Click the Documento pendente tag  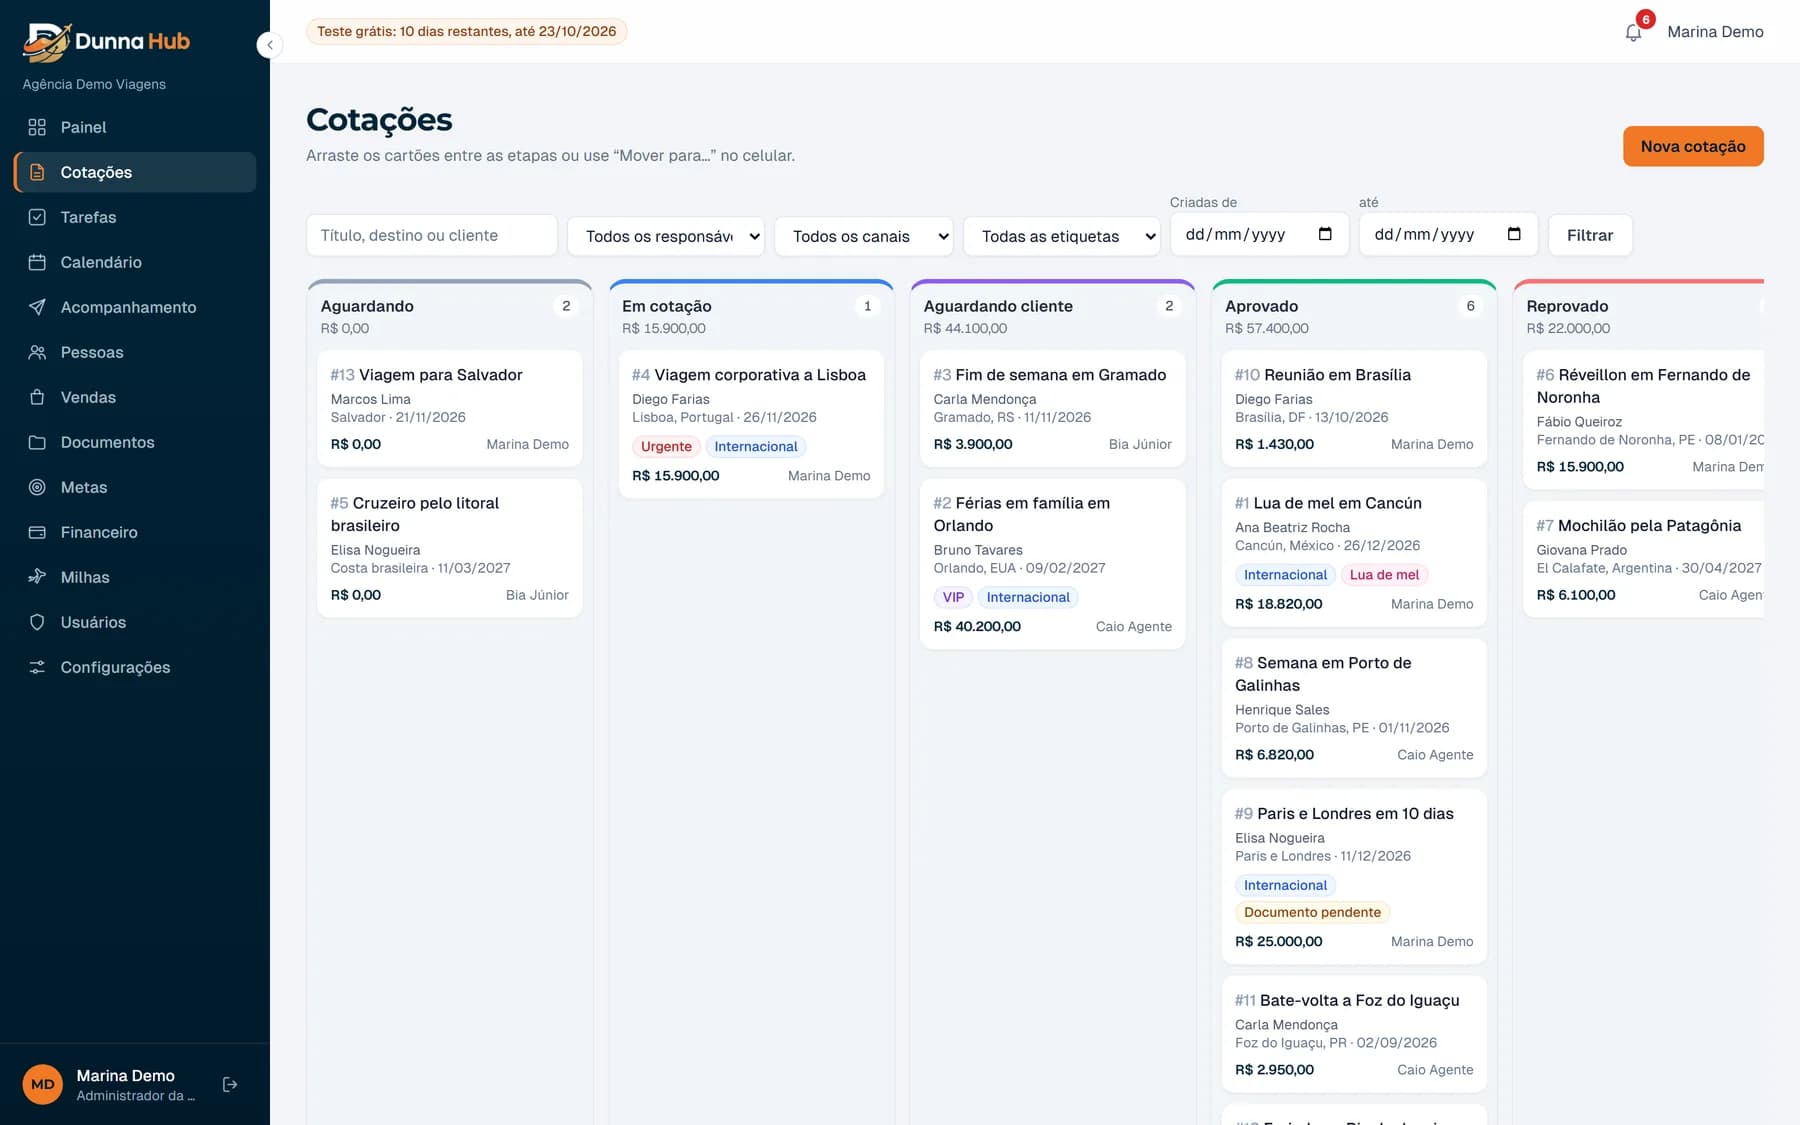tap(1312, 912)
